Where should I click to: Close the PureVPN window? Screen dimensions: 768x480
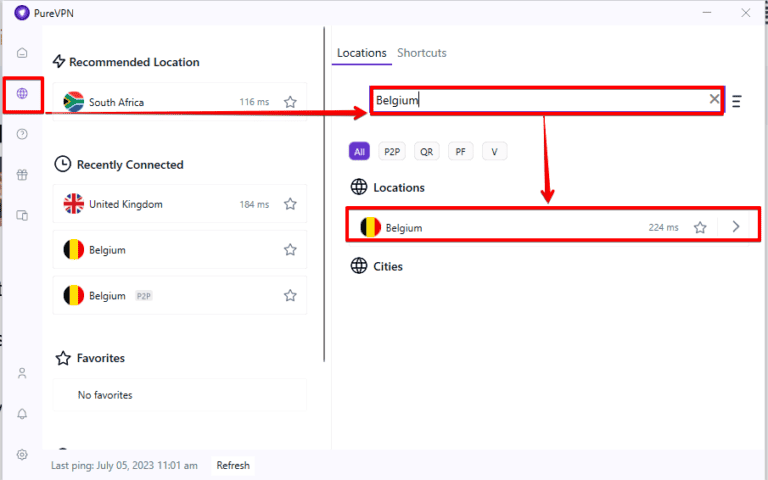pyautogui.click(x=745, y=13)
